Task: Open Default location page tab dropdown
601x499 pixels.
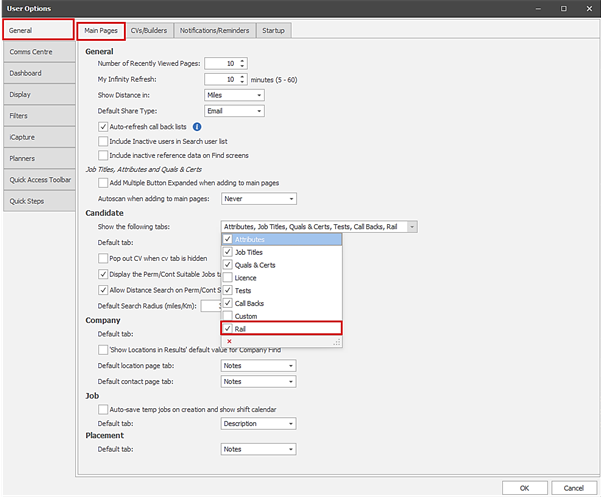Action: (291, 366)
